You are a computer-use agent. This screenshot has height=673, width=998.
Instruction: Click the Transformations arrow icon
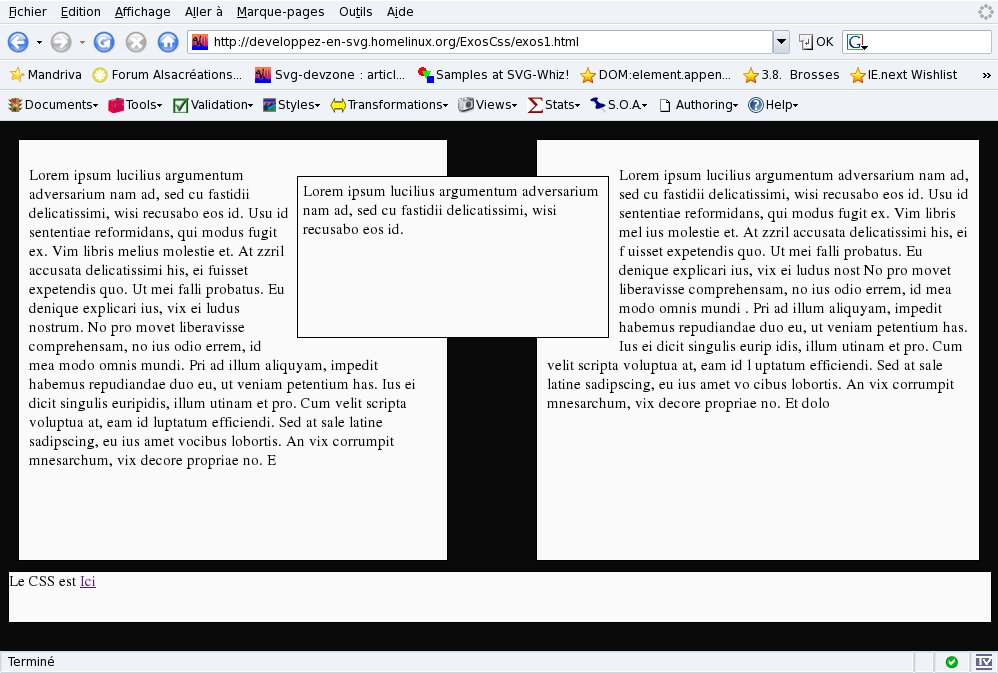click(x=338, y=105)
